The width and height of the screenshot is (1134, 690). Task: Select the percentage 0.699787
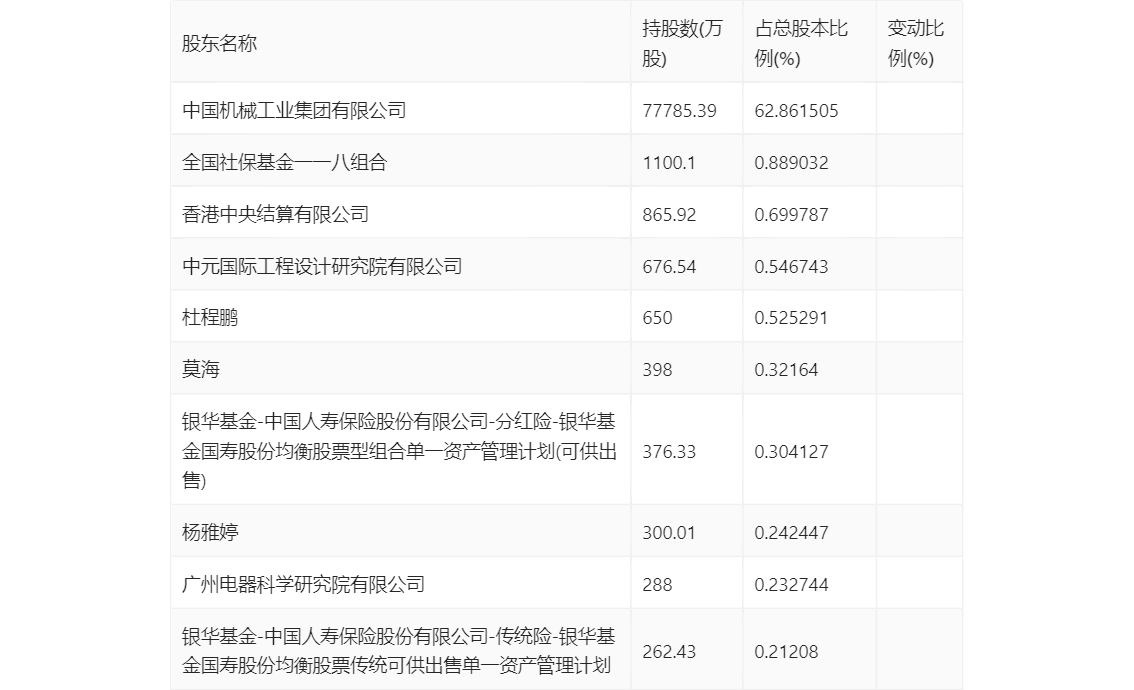click(791, 215)
